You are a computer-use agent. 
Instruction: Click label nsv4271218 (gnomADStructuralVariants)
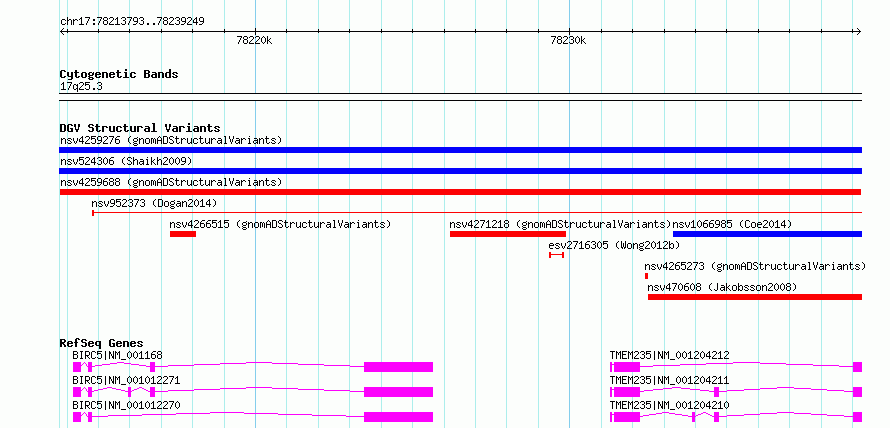pyautogui.click(x=561, y=224)
